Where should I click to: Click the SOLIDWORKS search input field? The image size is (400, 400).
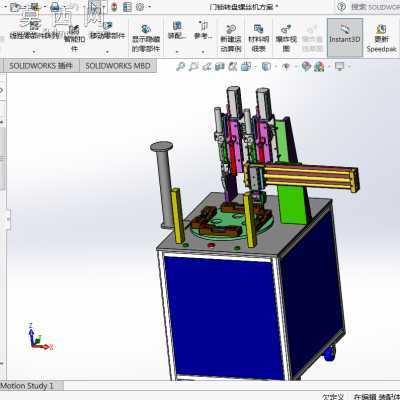[375, 7]
